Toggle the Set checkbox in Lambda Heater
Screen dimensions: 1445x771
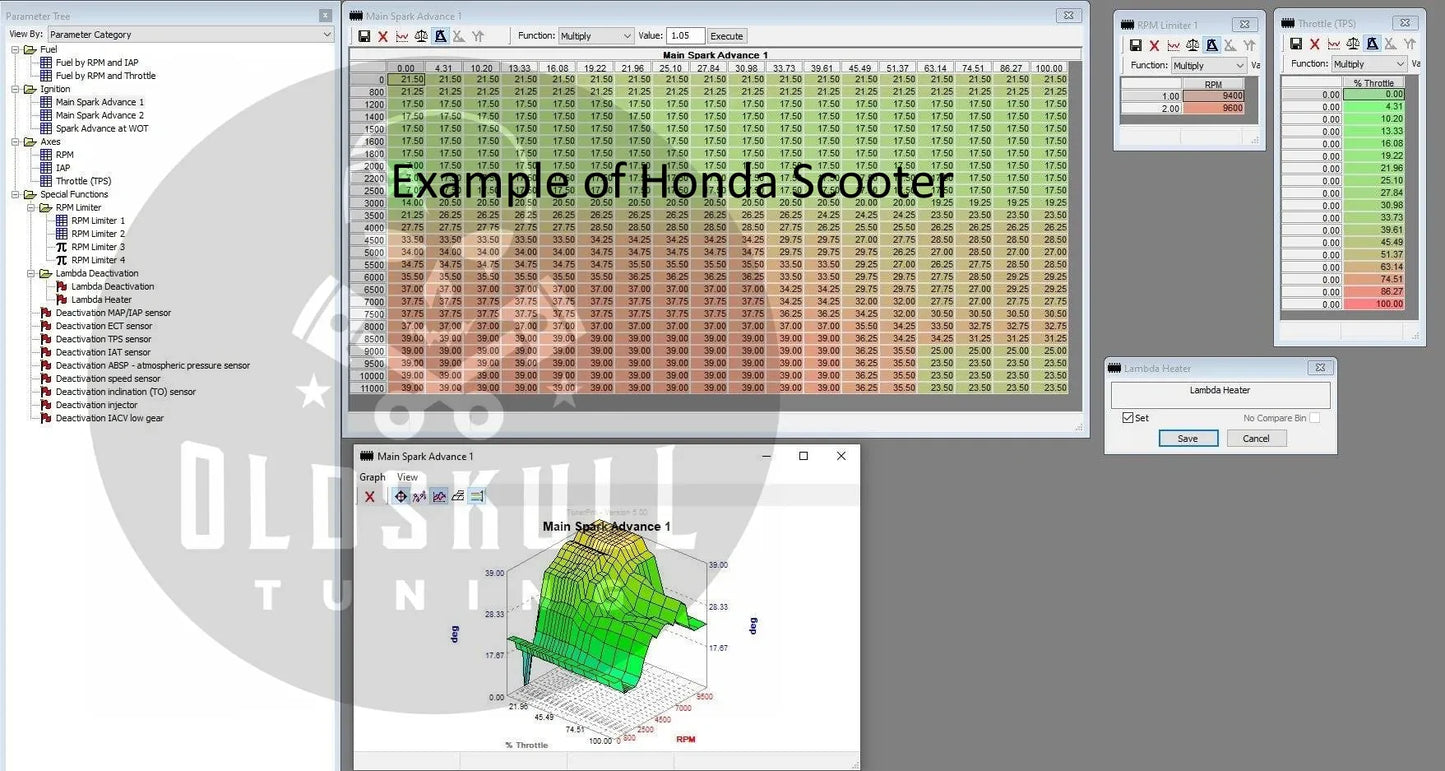1128,418
